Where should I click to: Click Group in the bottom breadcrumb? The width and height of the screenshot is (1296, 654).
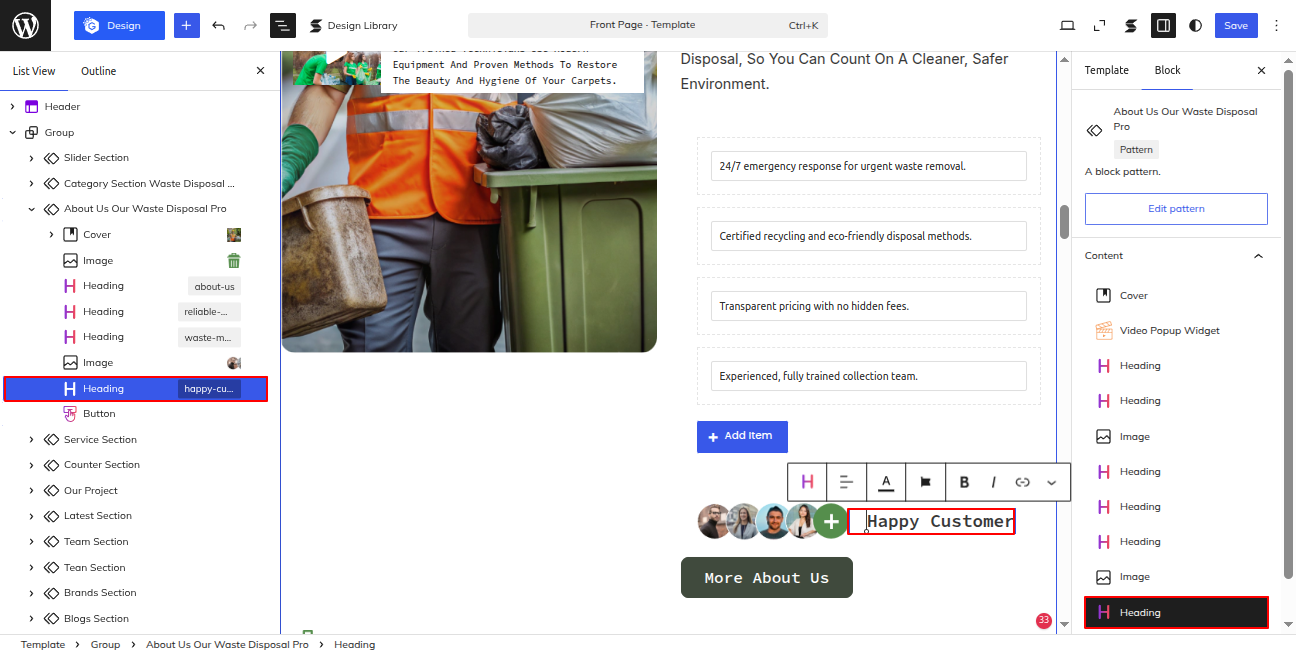click(x=105, y=645)
